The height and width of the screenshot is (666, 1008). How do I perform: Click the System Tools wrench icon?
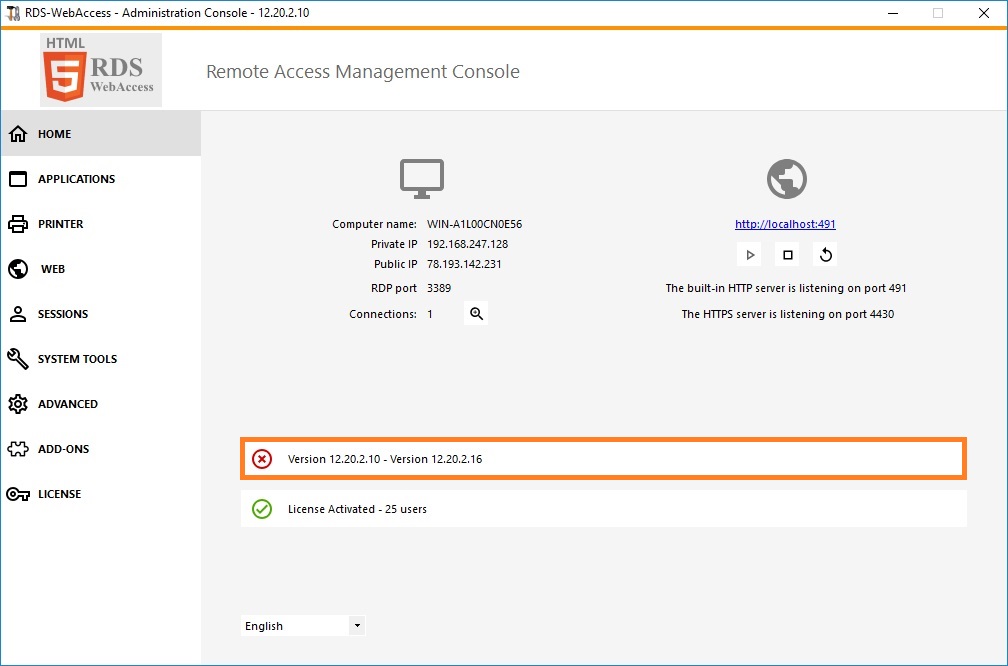click(18, 359)
